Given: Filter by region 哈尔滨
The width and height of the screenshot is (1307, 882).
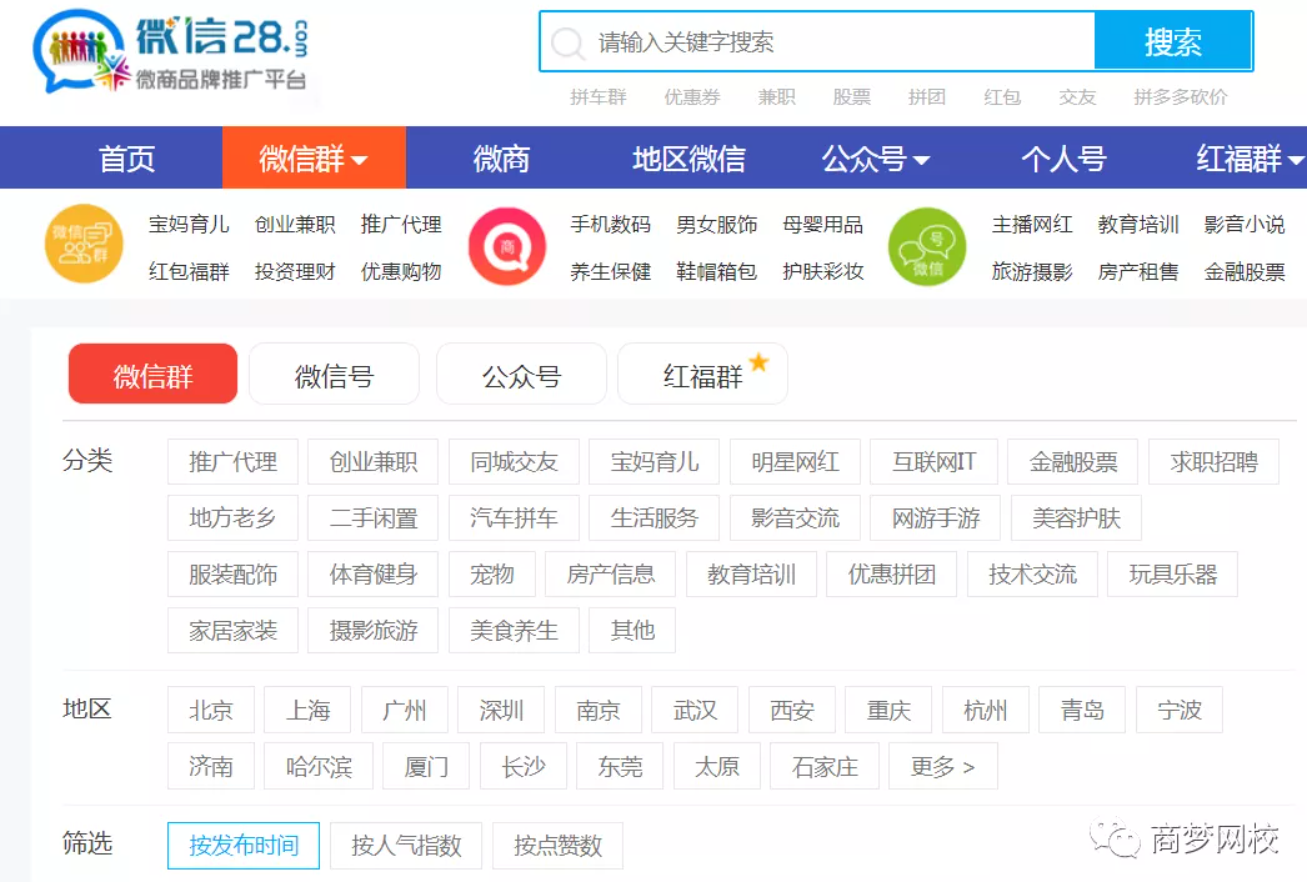Looking at the screenshot, I should pyautogui.click(x=318, y=766).
